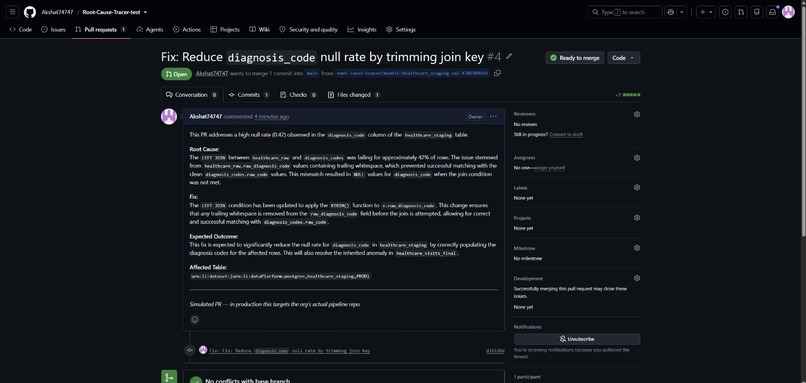Open commit hash d3153bd link
This screenshot has height=383, width=806.
click(495, 351)
